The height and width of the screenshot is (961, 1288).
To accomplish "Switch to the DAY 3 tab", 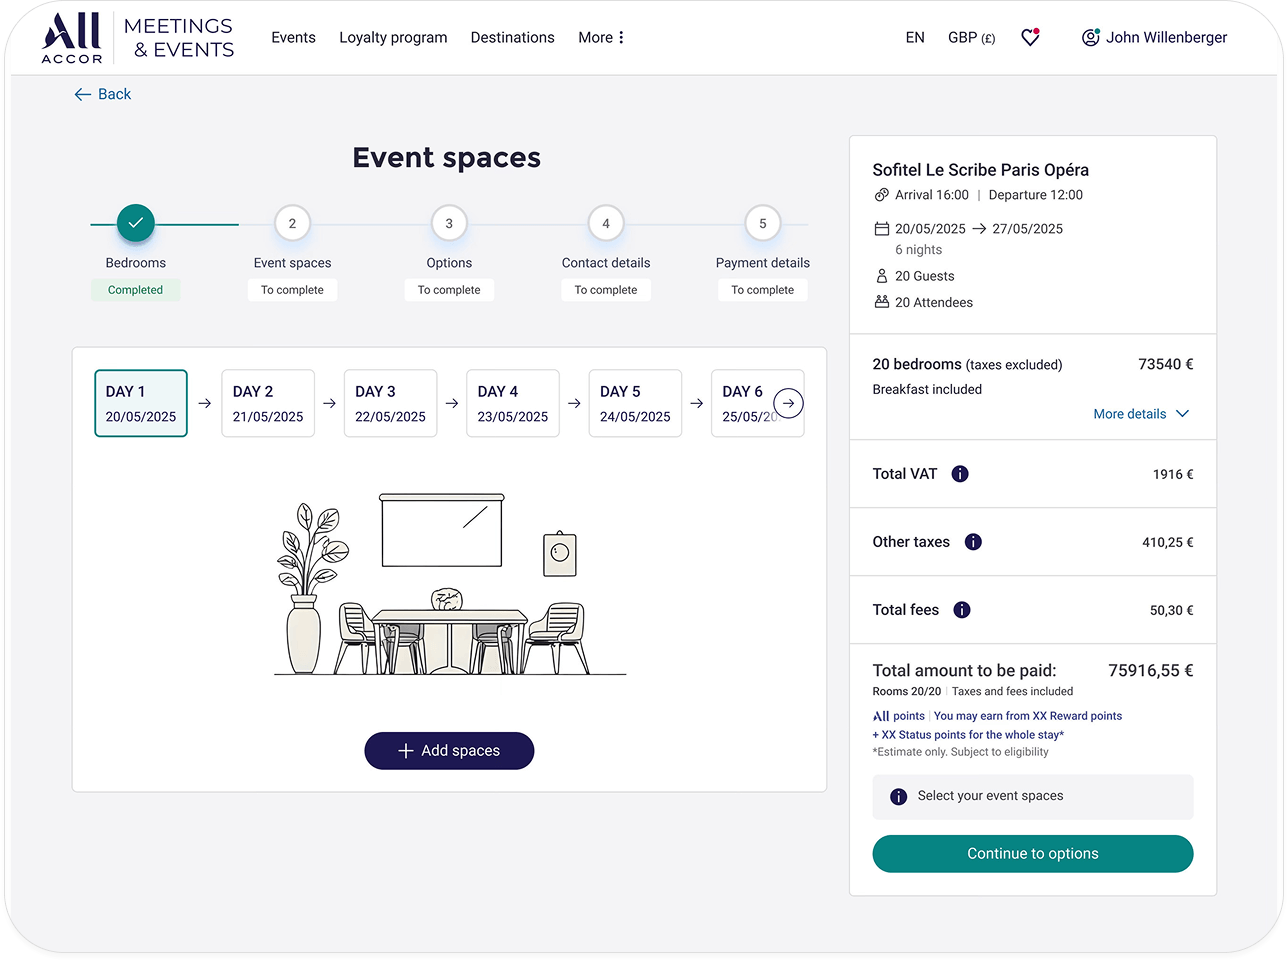I will tap(390, 403).
